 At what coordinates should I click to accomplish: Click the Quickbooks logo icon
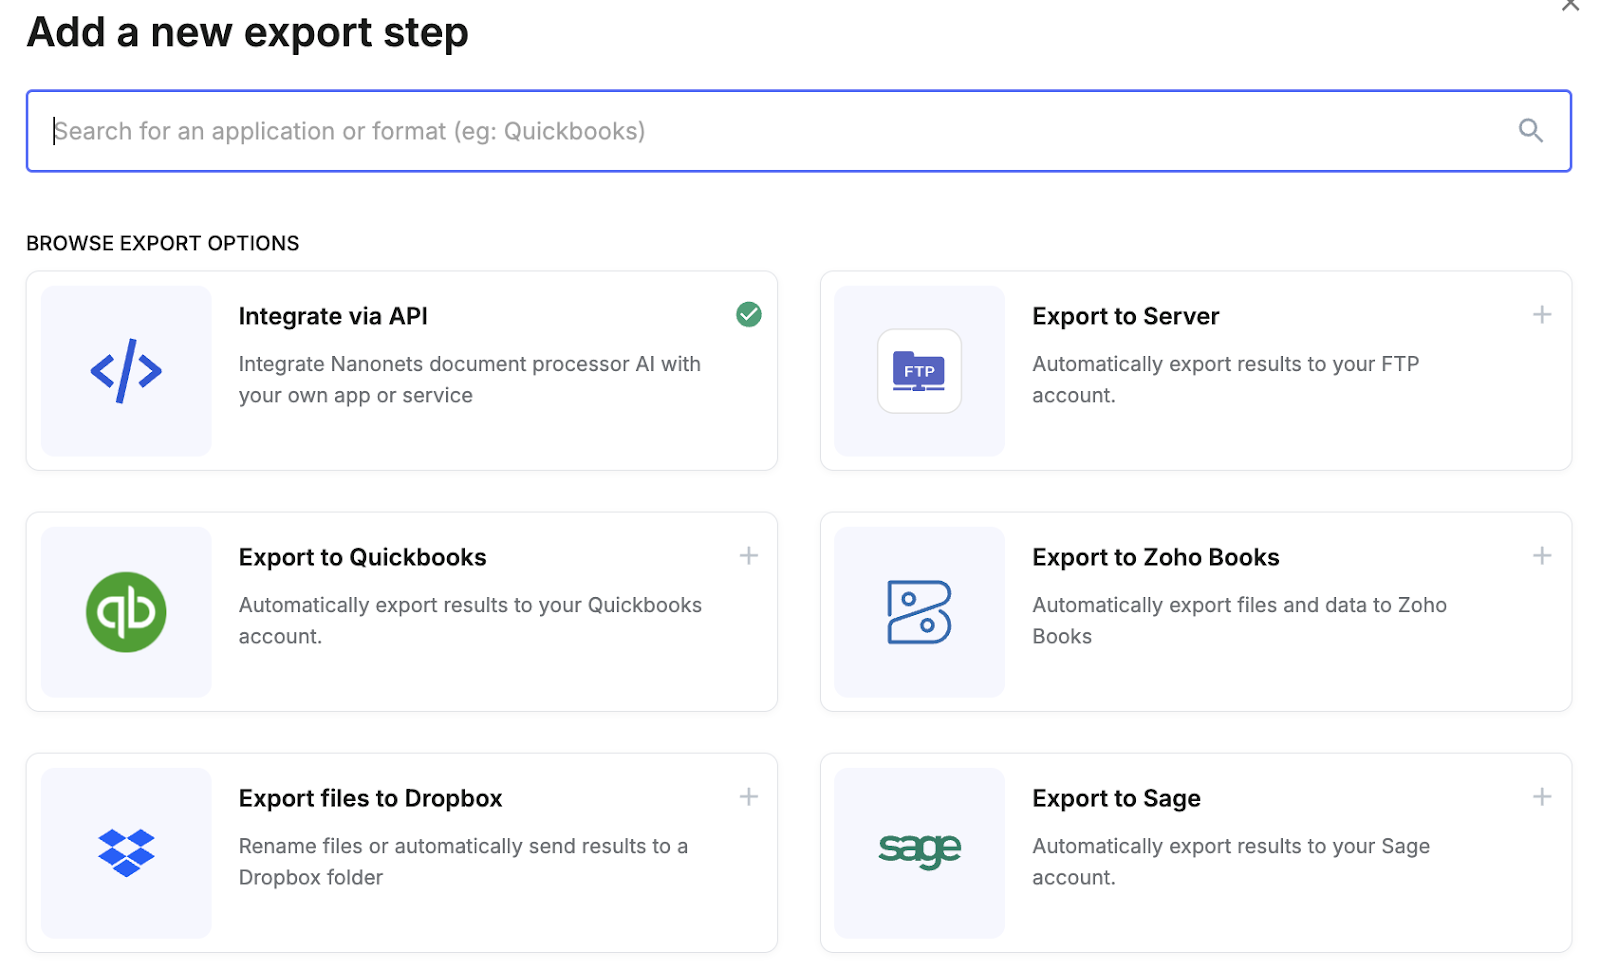[x=126, y=612]
